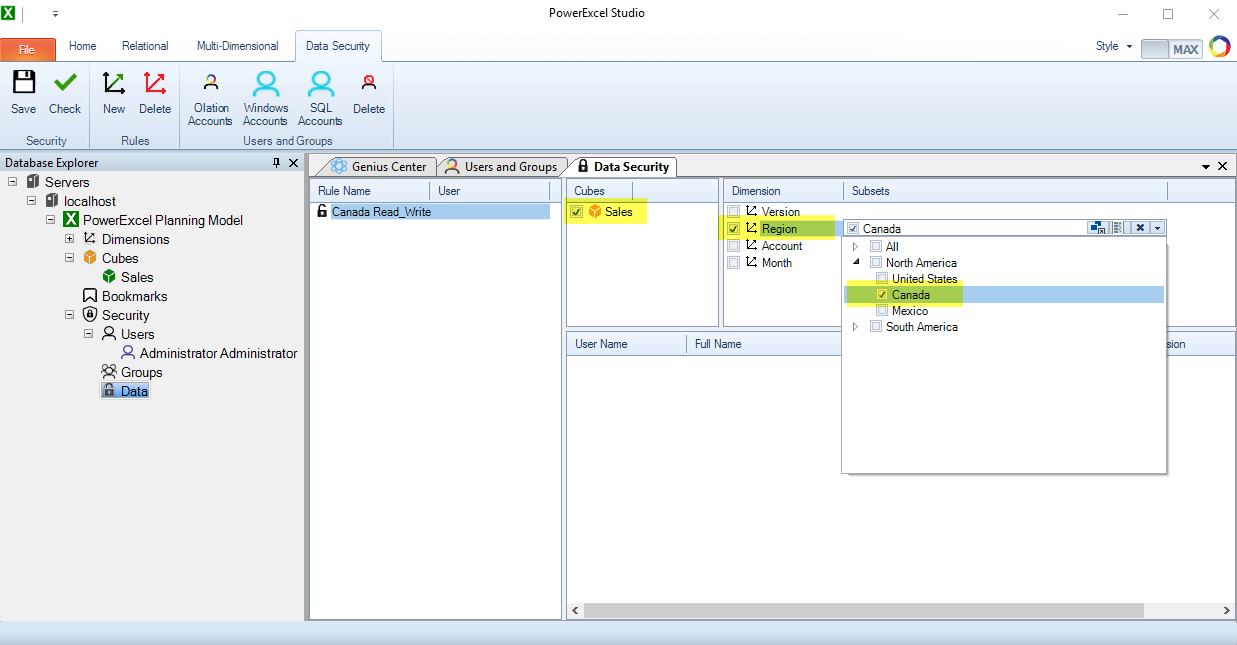
Task: Pin the Database Explorer panel
Action: coord(277,163)
